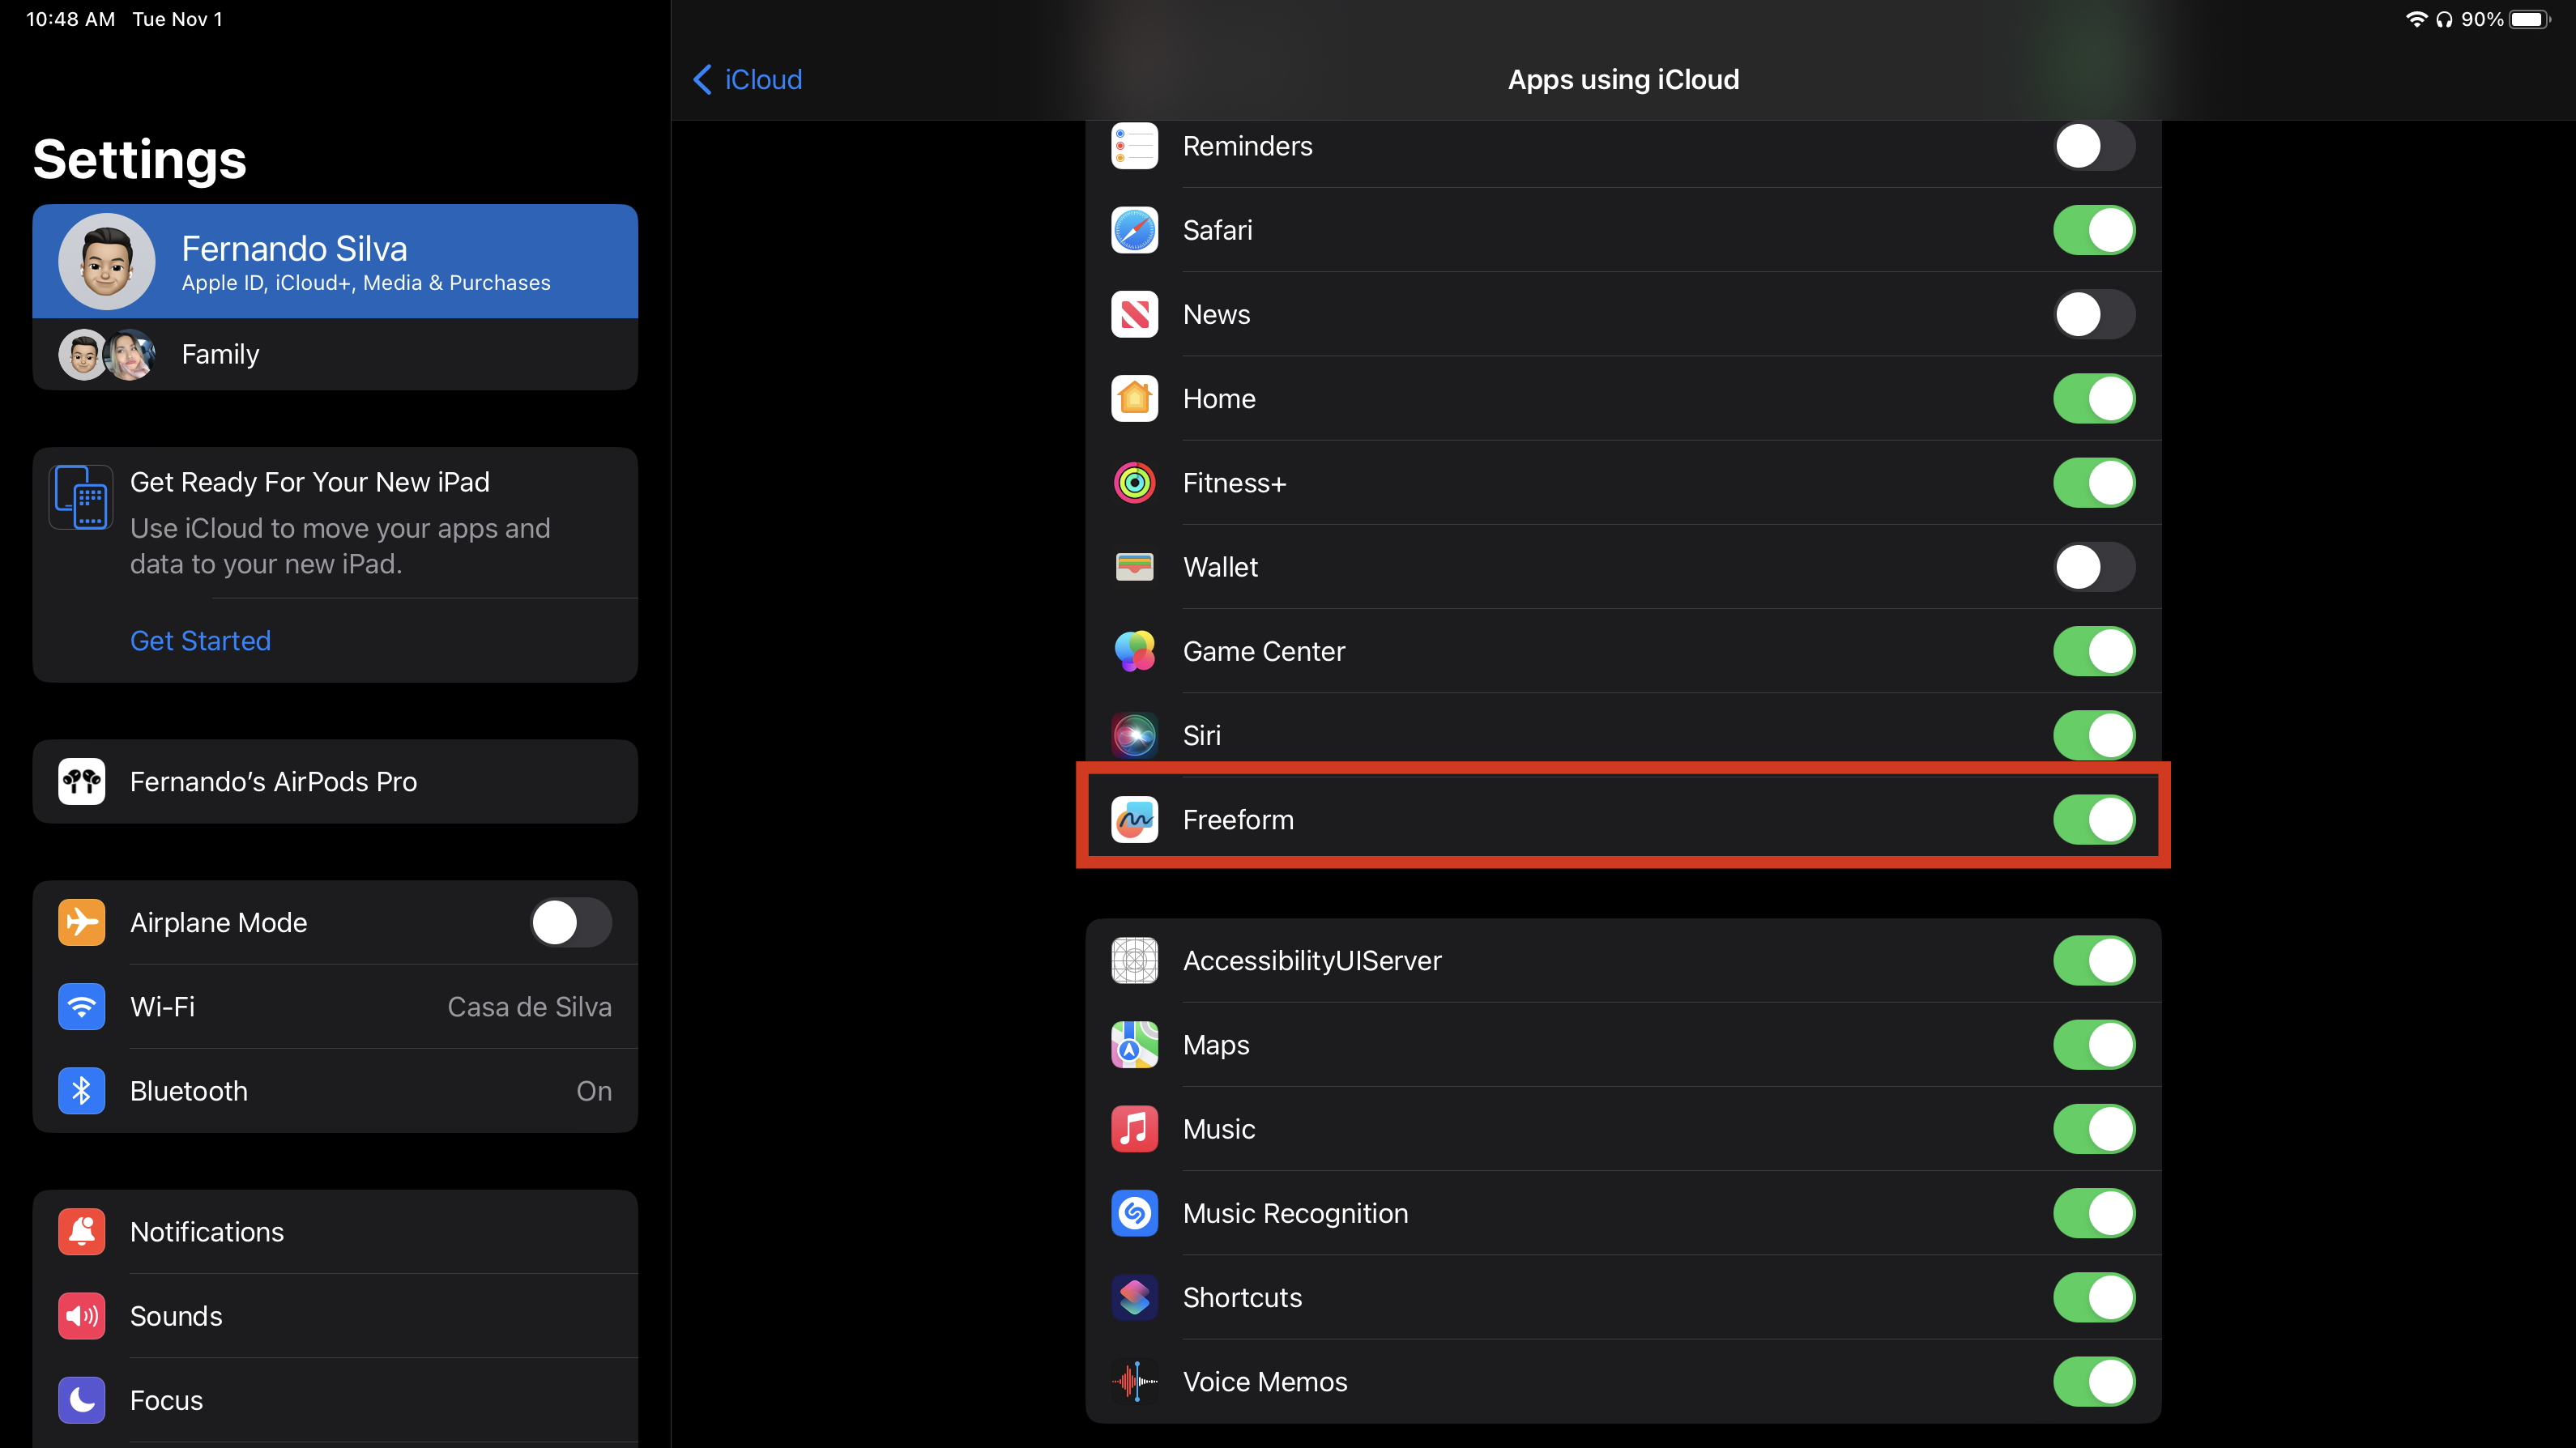Tap the AirPods Pro icon
Image resolution: width=2576 pixels, height=1448 pixels.
pos(82,781)
